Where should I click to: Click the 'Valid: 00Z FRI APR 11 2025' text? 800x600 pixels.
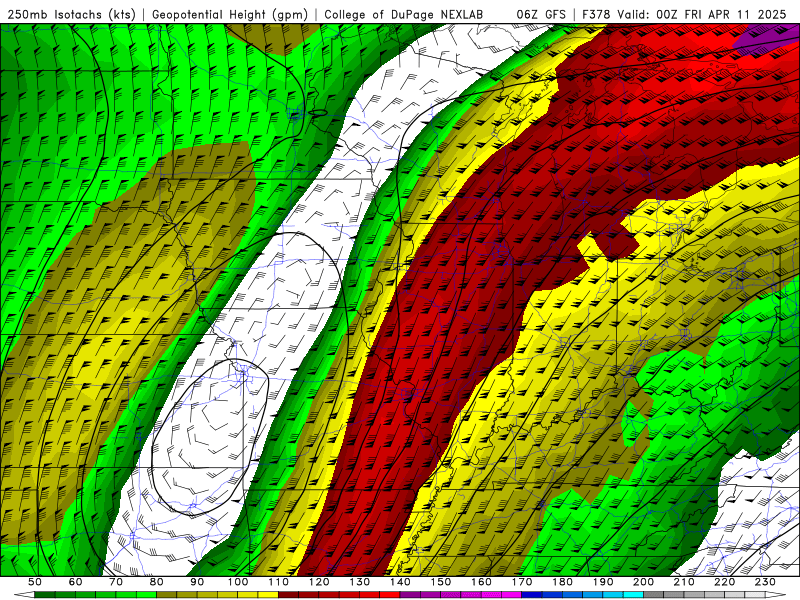pos(702,15)
